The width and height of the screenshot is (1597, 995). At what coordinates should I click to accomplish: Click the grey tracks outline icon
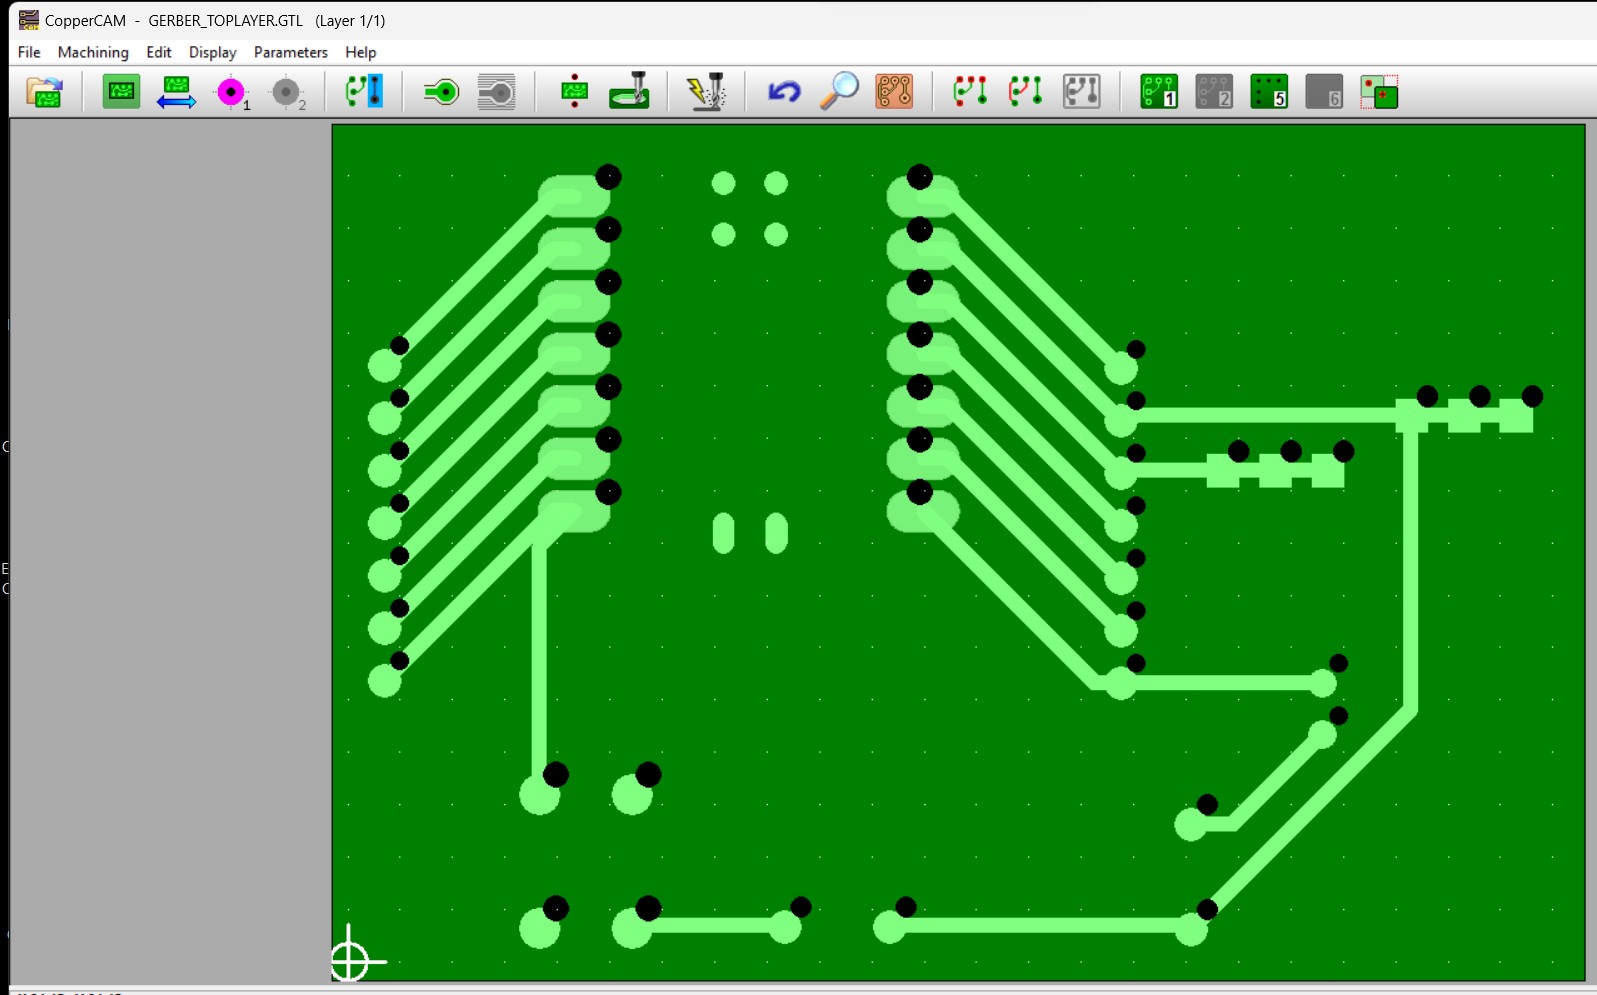click(1081, 92)
